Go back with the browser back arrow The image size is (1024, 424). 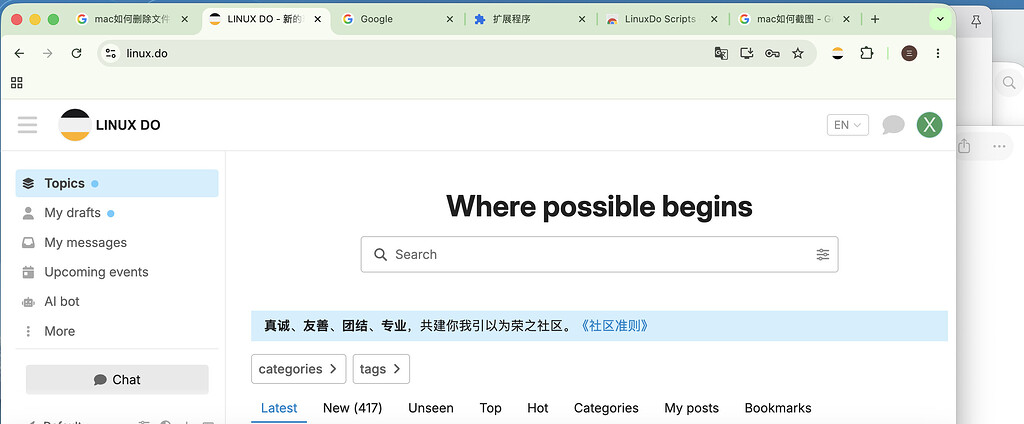pos(20,54)
